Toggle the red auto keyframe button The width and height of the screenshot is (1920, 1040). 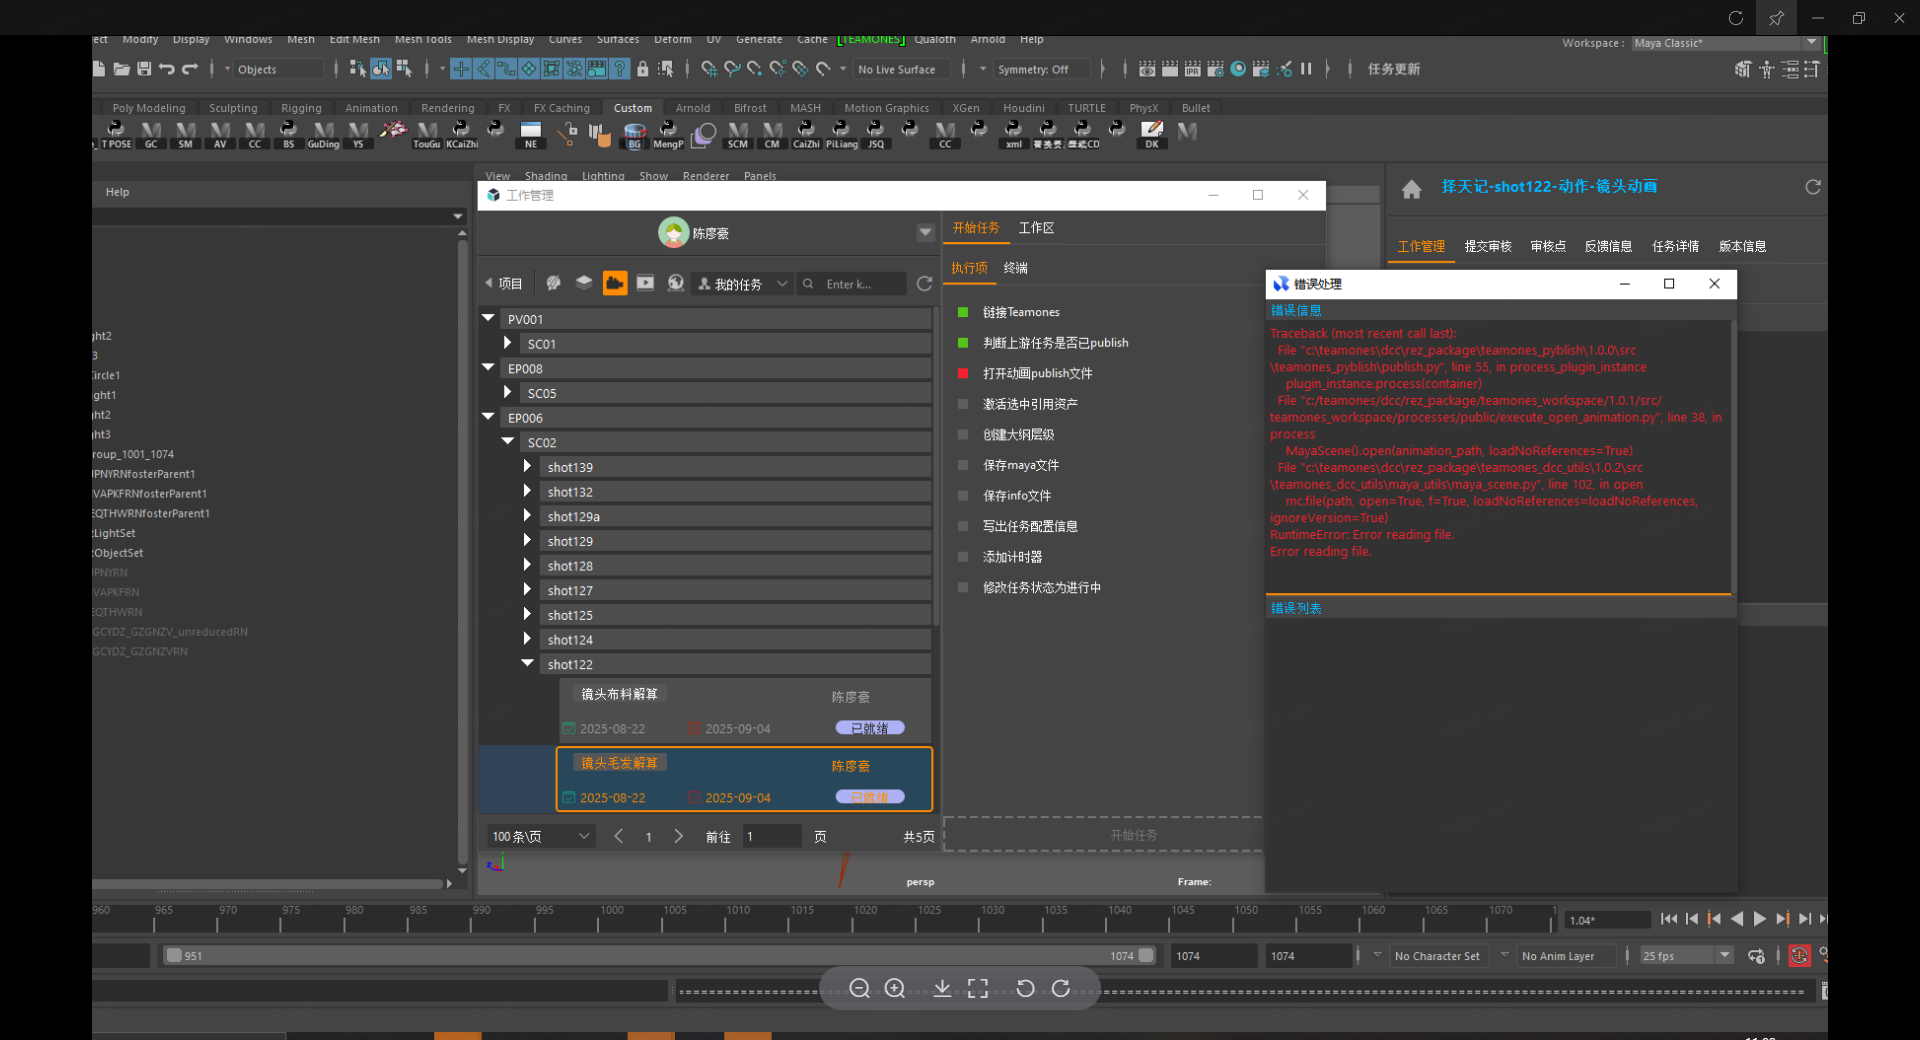pos(1799,956)
